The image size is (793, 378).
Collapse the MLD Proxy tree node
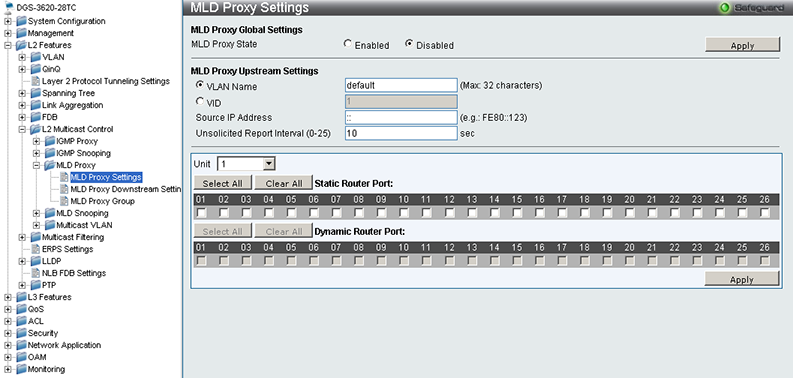pos(36,165)
